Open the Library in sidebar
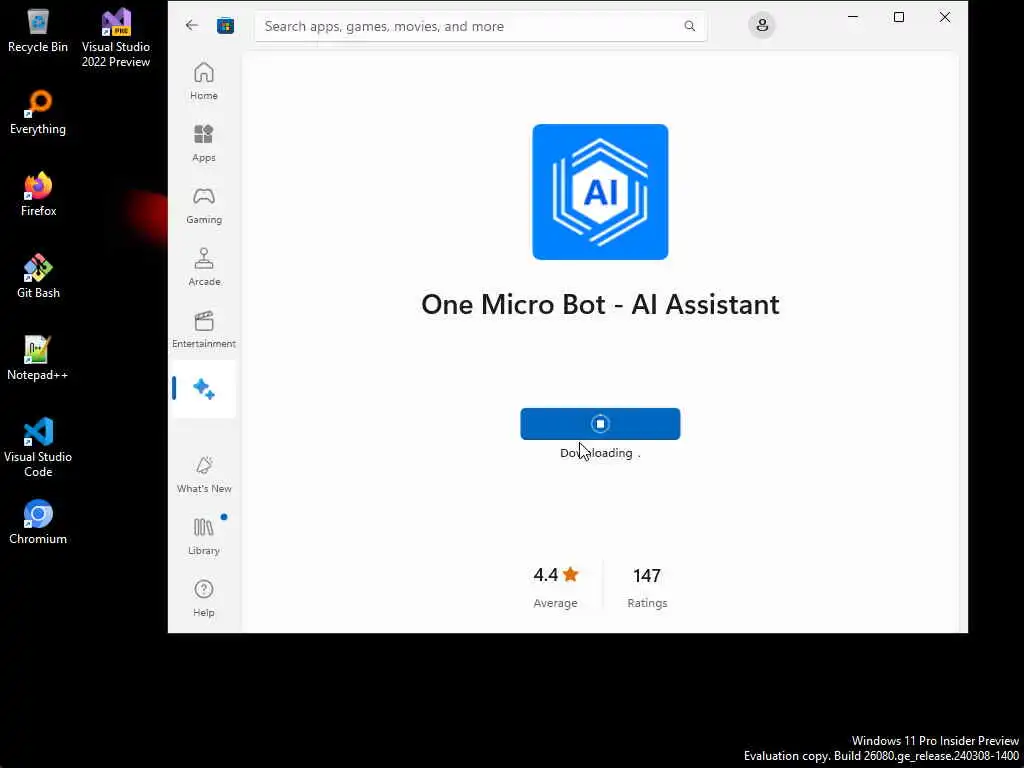This screenshot has width=1024, height=768. (x=204, y=536)
